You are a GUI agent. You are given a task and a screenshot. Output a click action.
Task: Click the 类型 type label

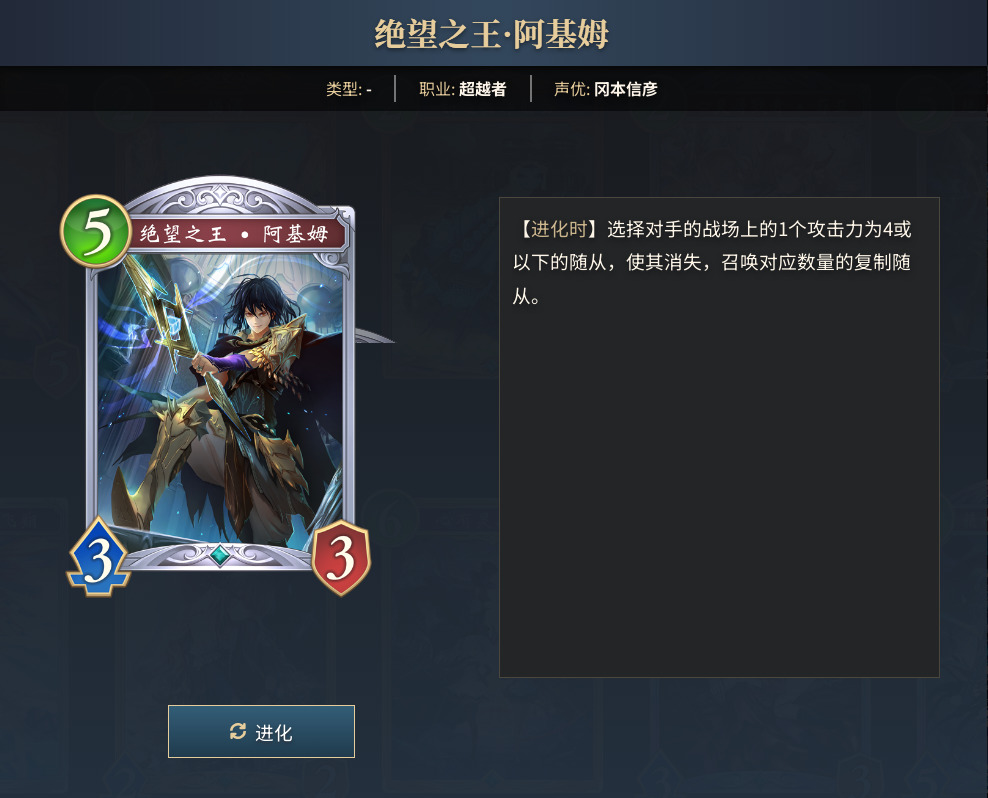pos(343,89)
